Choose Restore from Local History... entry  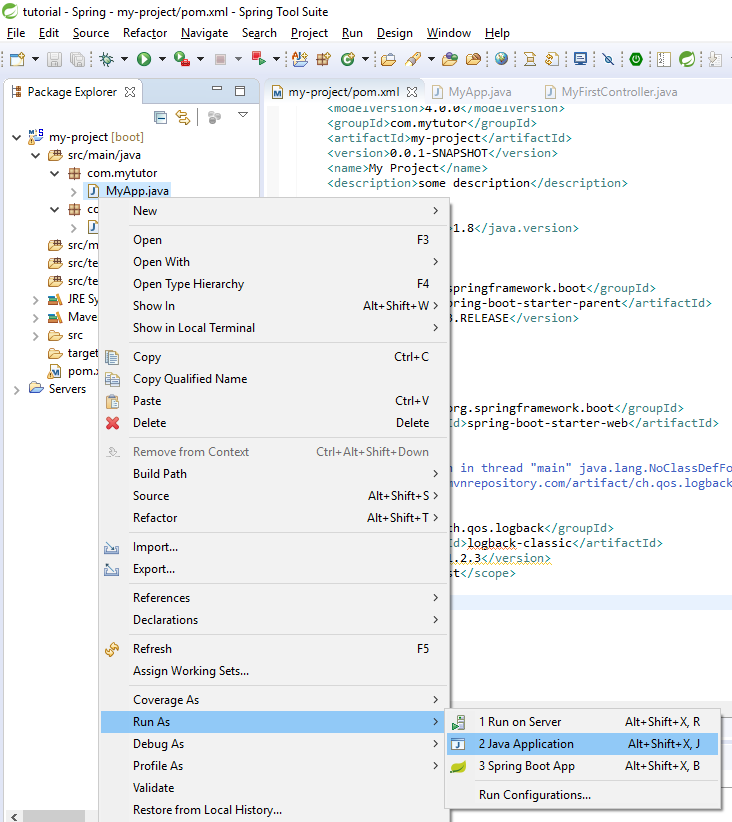(x=275, y=810)
